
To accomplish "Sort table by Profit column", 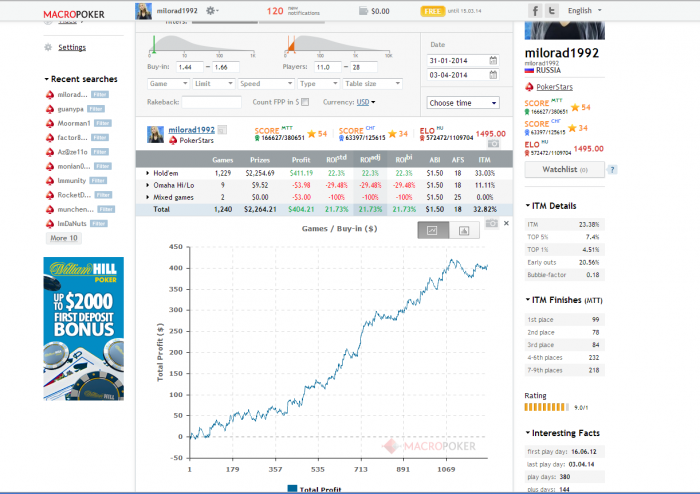I will click(301, 160).
